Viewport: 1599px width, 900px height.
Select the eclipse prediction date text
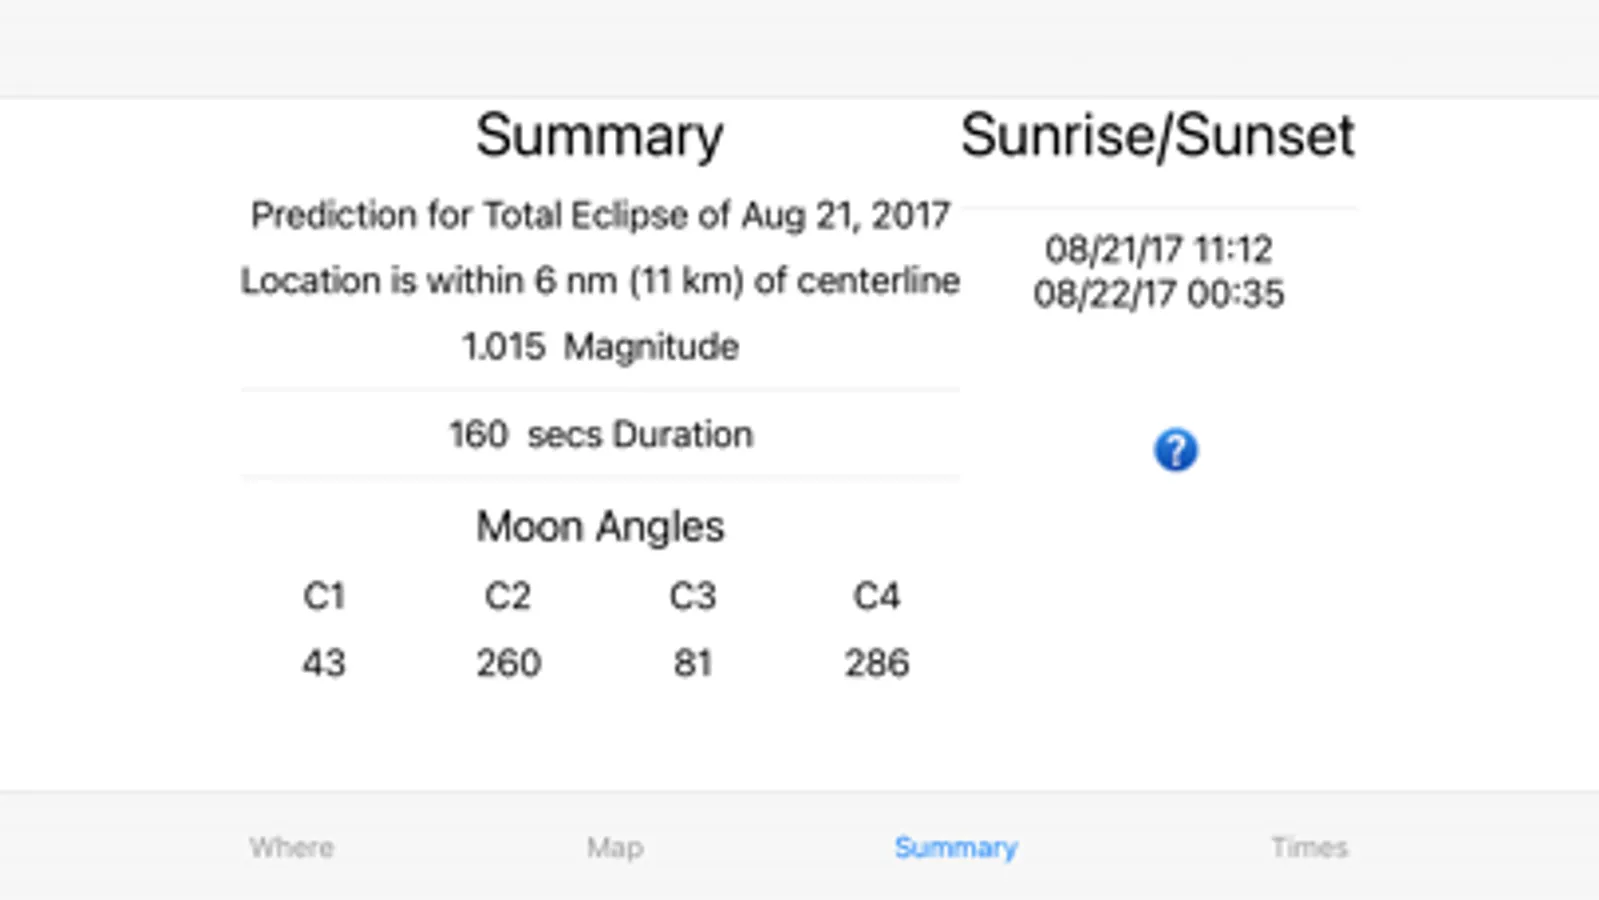click(x=599, y=215)
